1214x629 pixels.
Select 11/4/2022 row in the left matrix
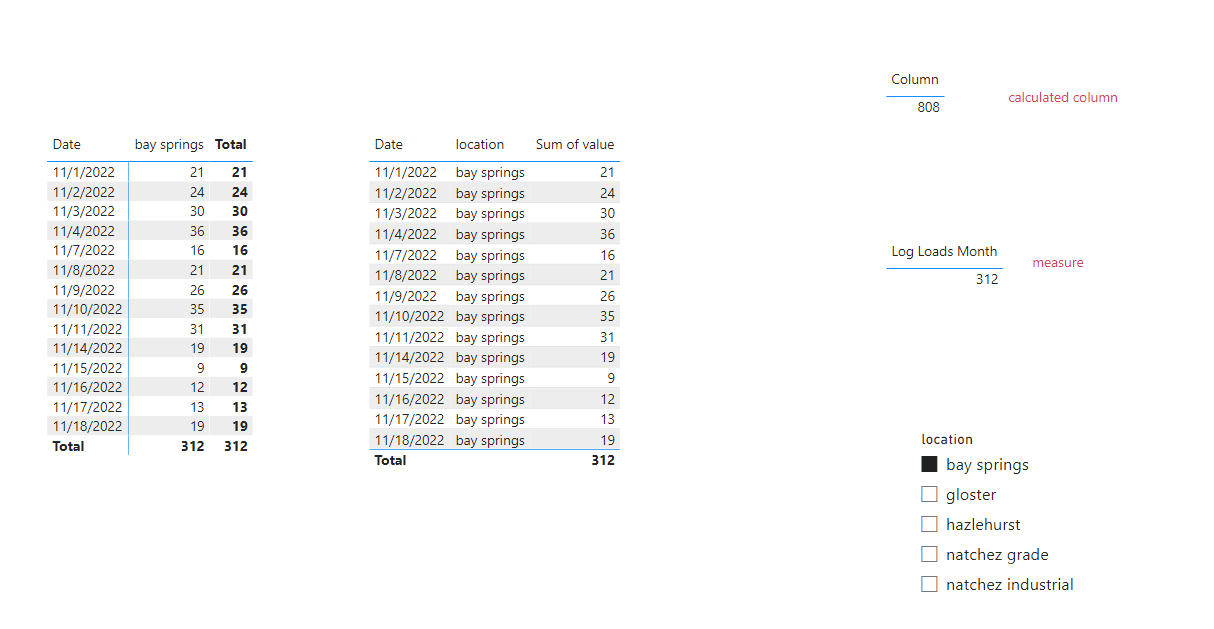[x=84, y=231]
